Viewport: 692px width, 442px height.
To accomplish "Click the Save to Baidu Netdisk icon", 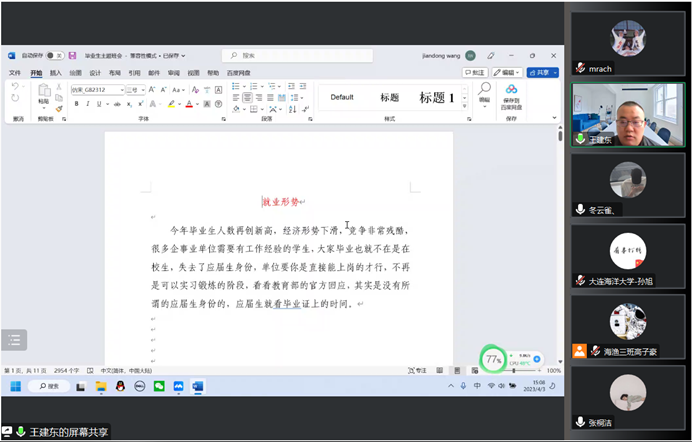I will pyautogui.click(x=511, y=95).
